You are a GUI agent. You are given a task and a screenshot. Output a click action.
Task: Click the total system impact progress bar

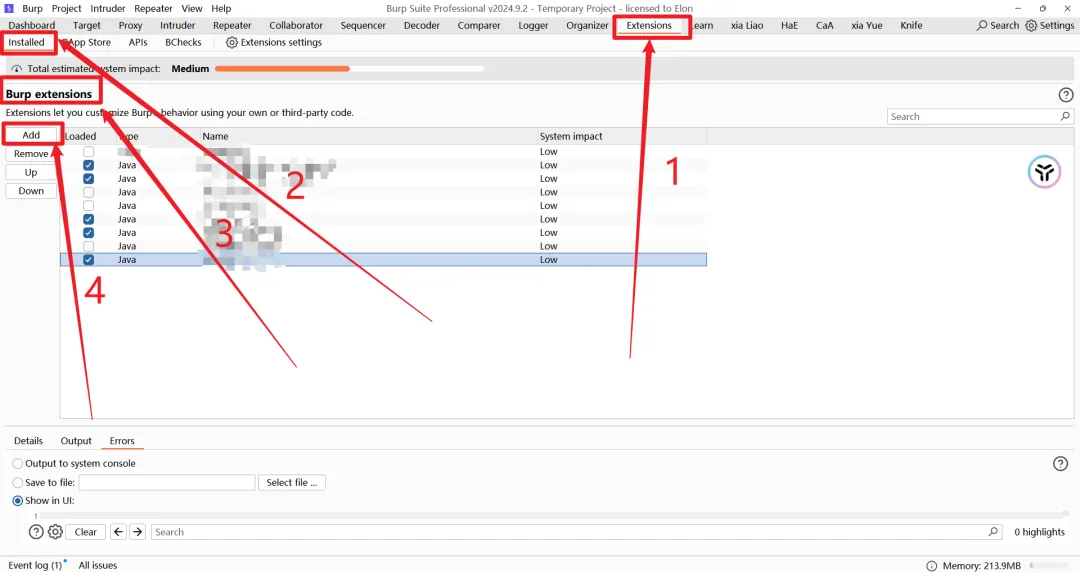coord(349,69)
